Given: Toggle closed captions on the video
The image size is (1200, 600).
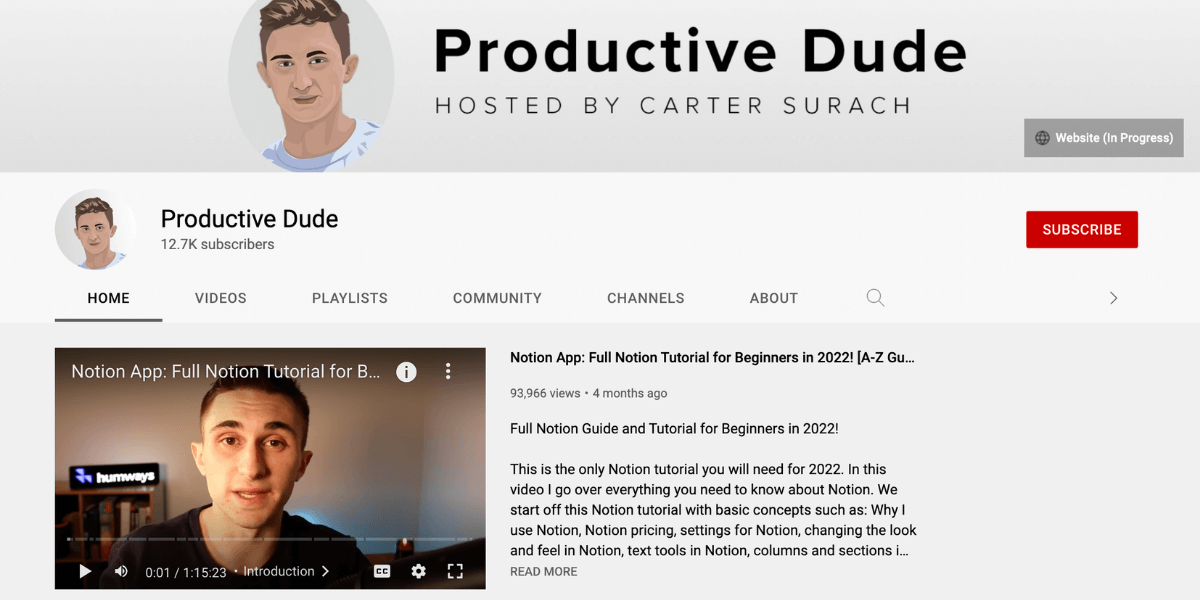Looking at the screenshot, I should click(382, 571).
